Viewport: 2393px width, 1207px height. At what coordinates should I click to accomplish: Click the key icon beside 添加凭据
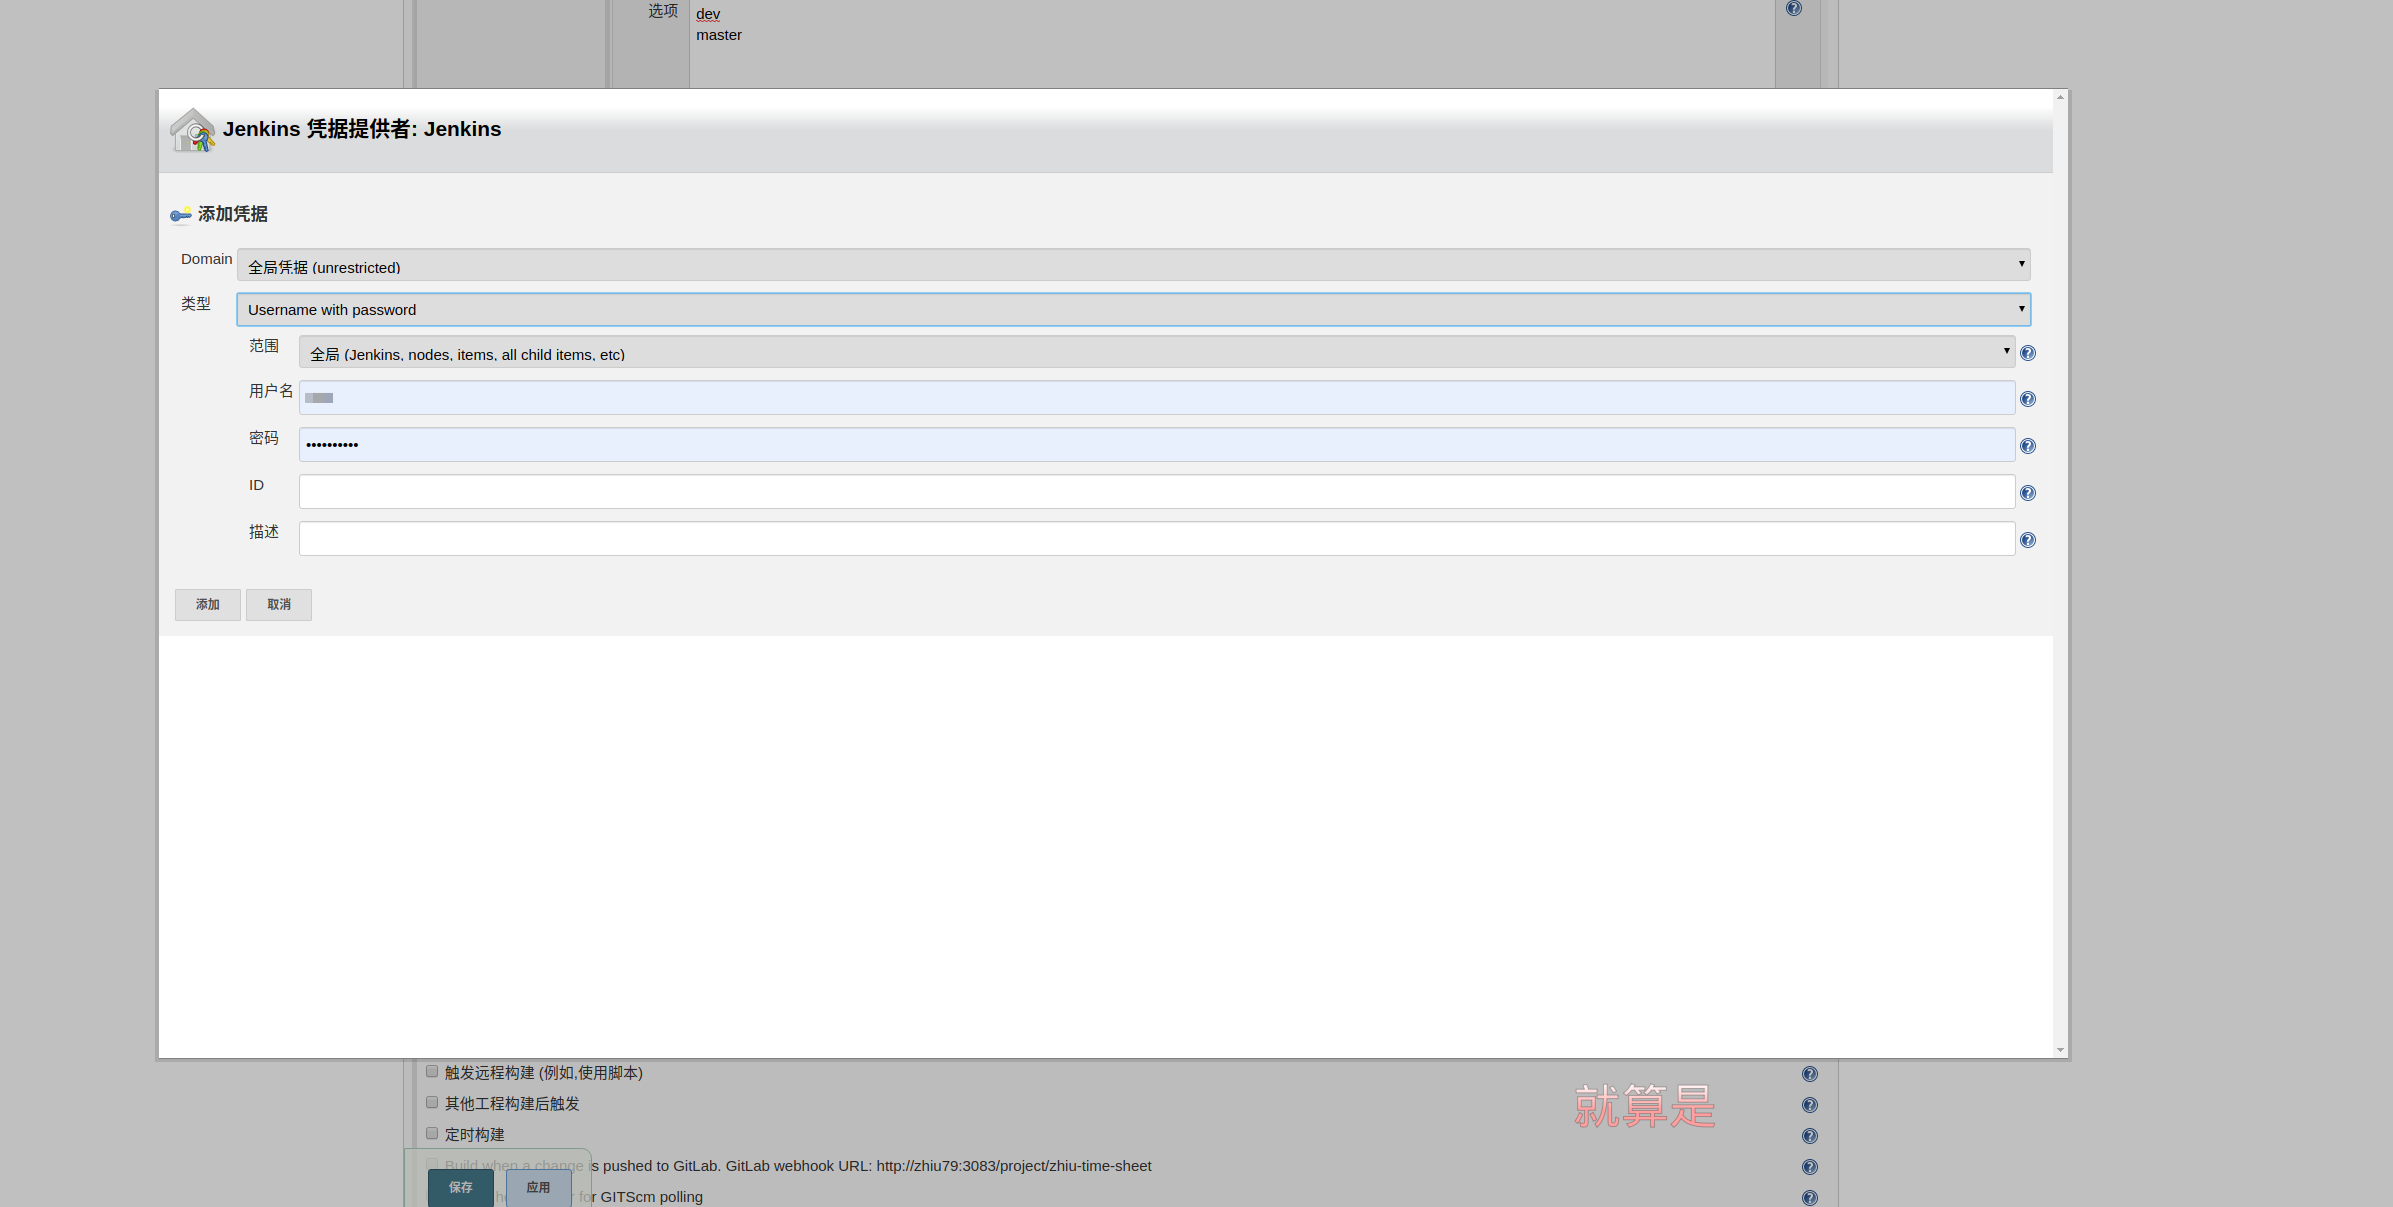(181, 214)
